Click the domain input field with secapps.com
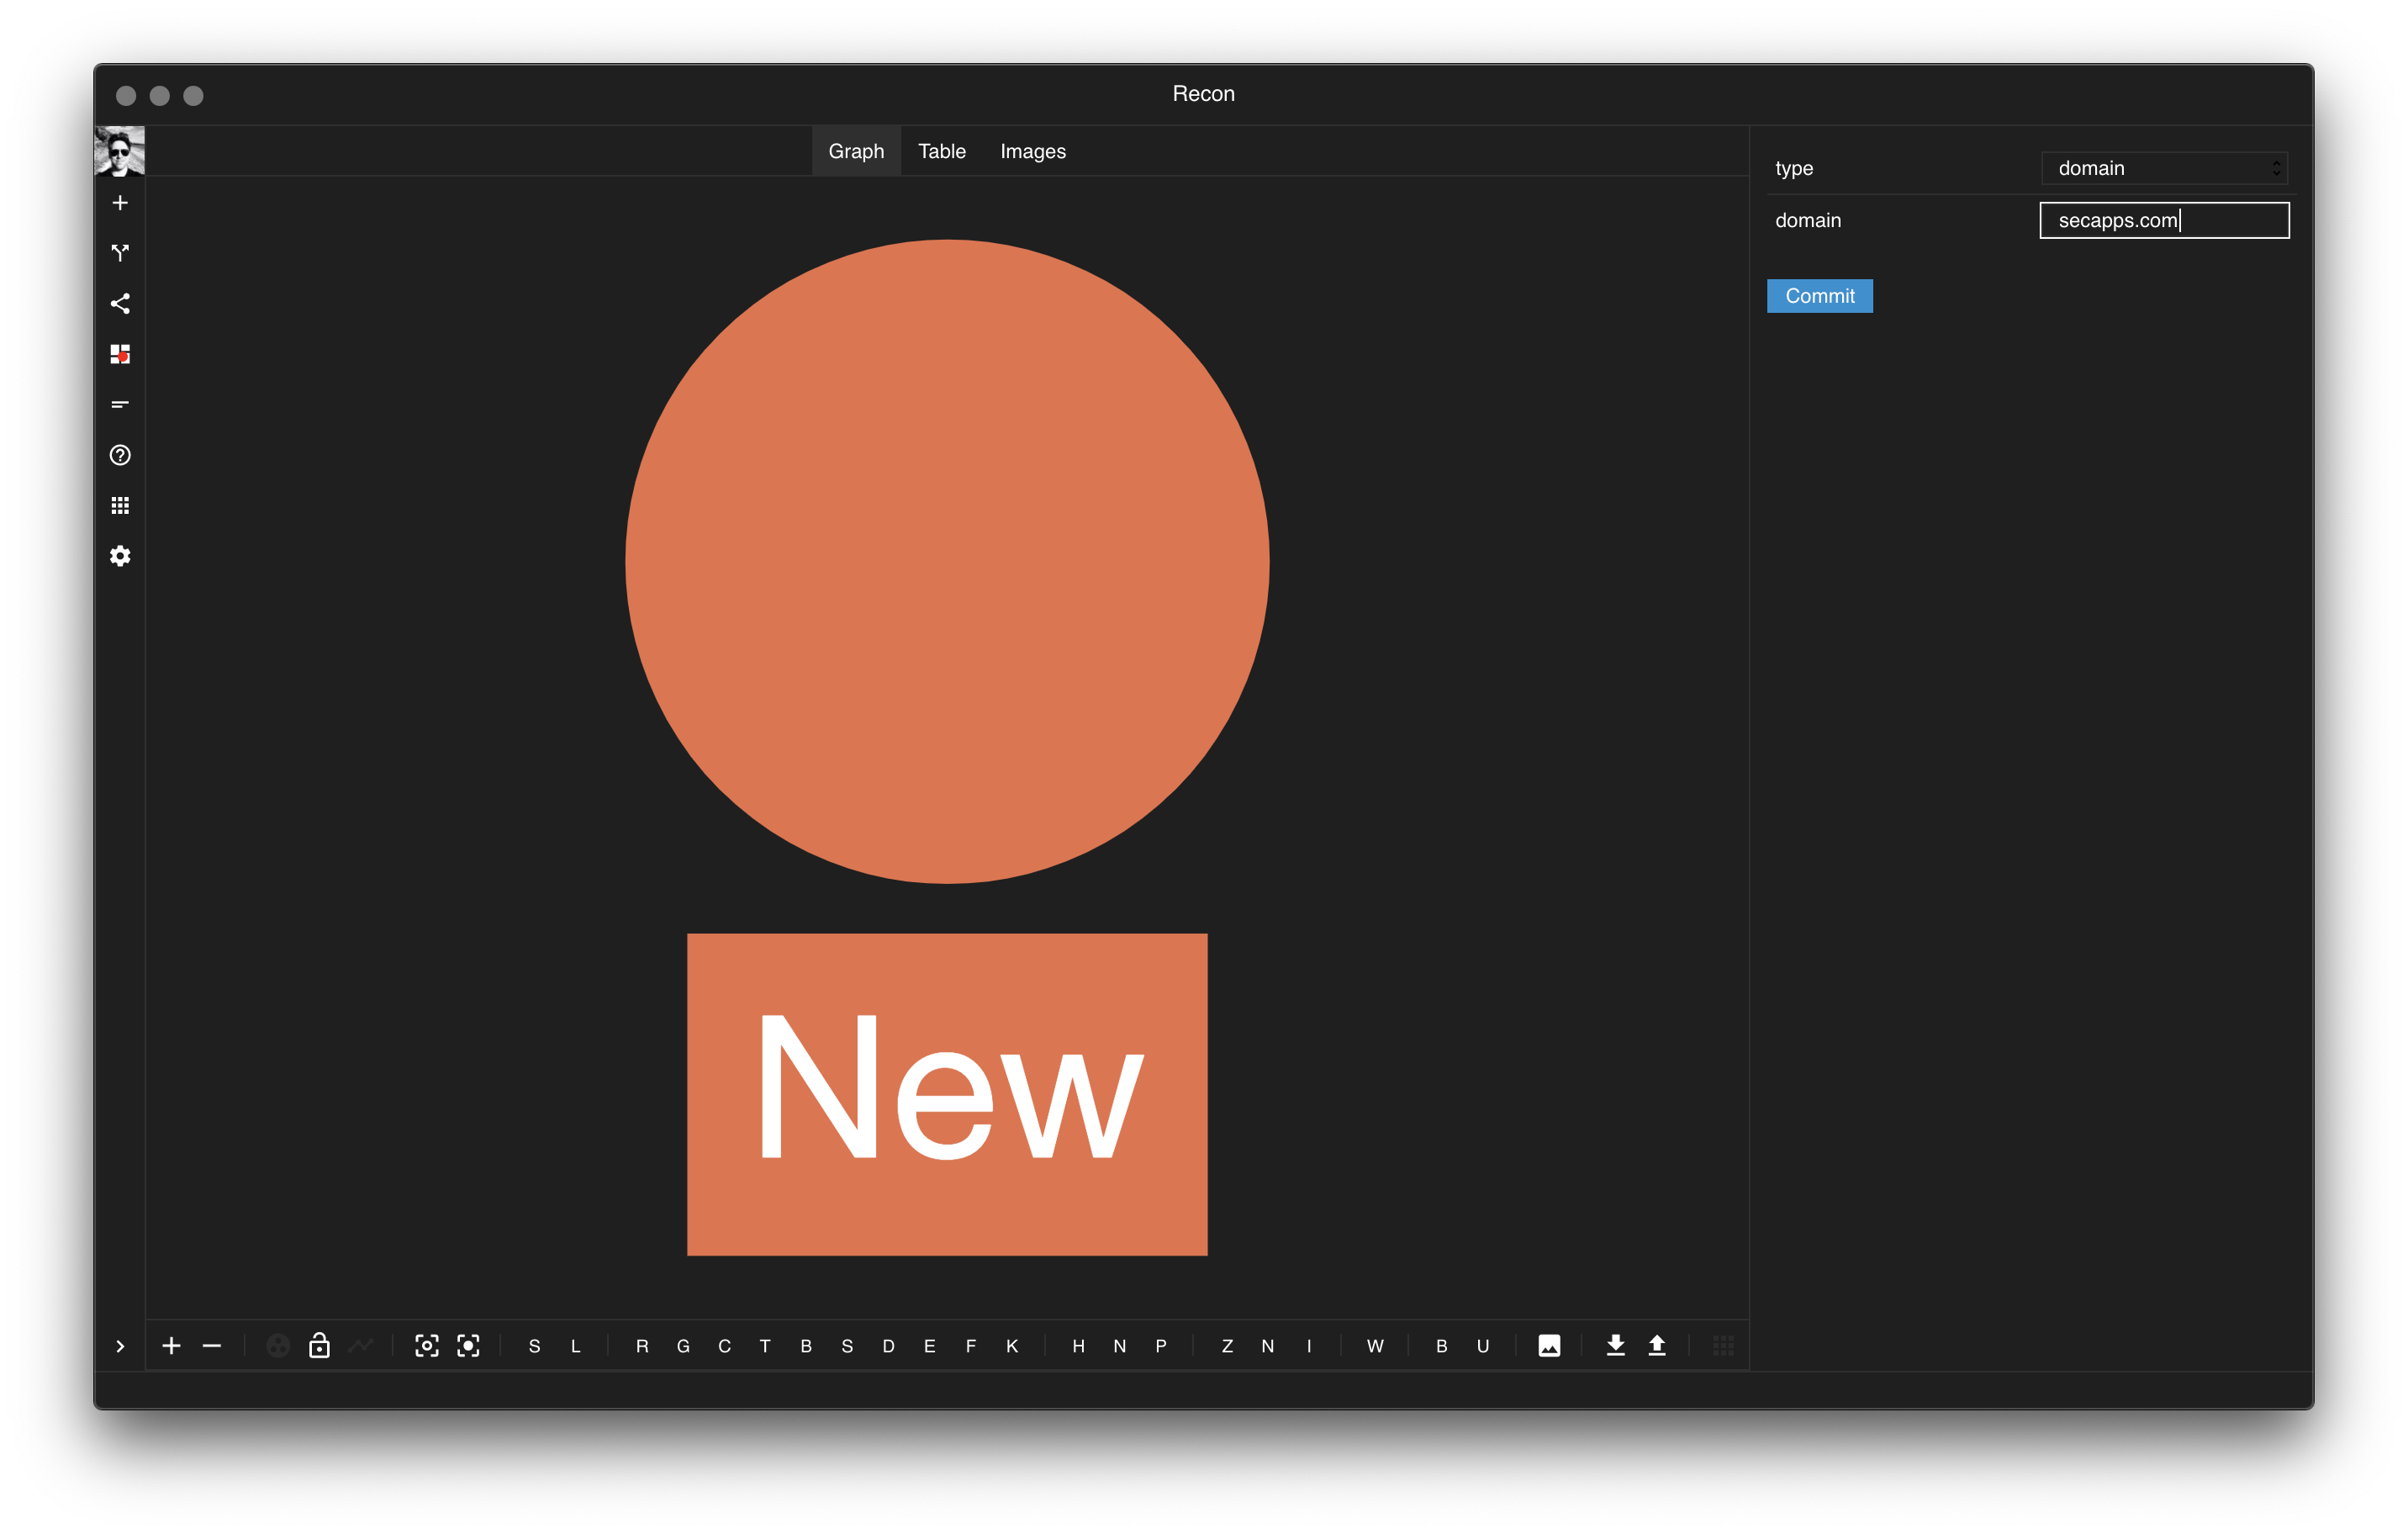Image resolution: width=2408 pixels, height=1534 pixels. click(2164, 220)
